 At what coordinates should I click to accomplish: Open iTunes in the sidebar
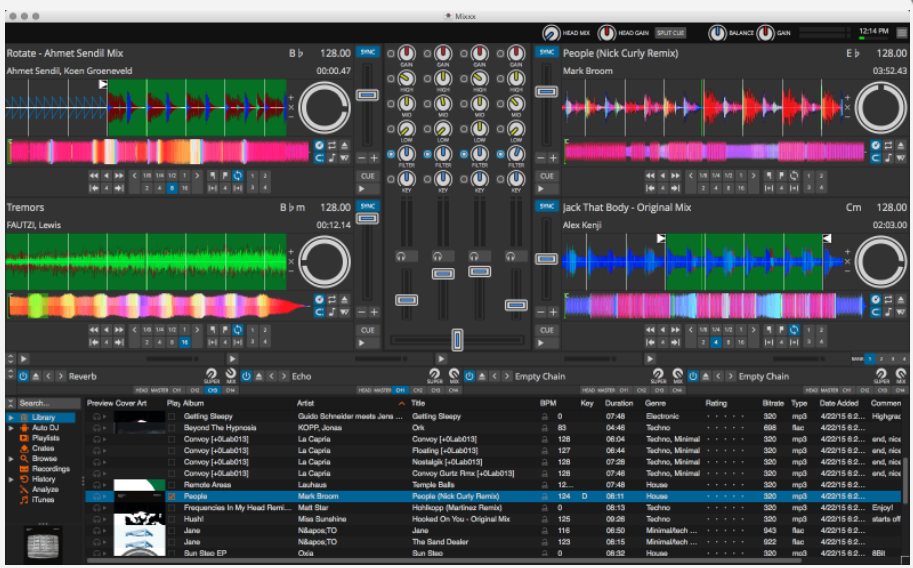[x=43, y=499]
